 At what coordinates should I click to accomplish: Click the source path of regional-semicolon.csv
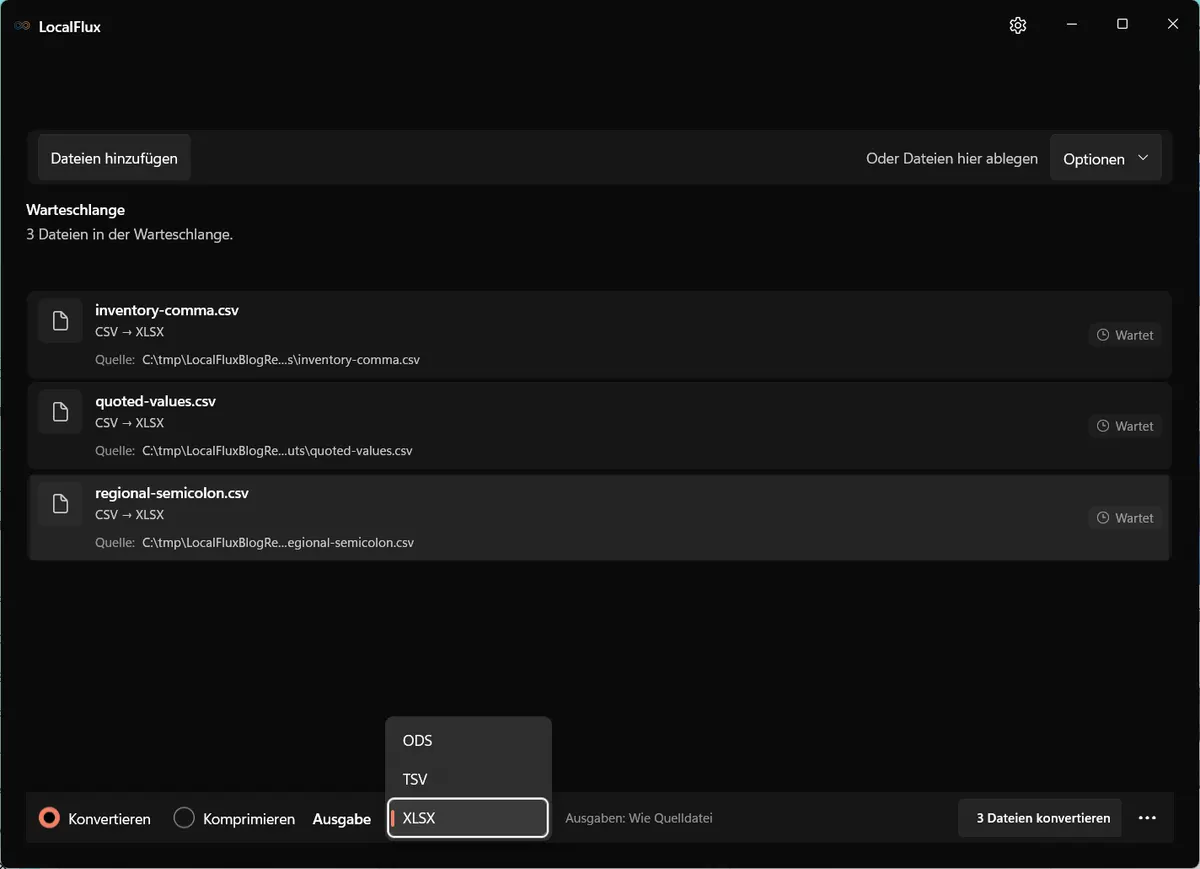tap(278, 543)
